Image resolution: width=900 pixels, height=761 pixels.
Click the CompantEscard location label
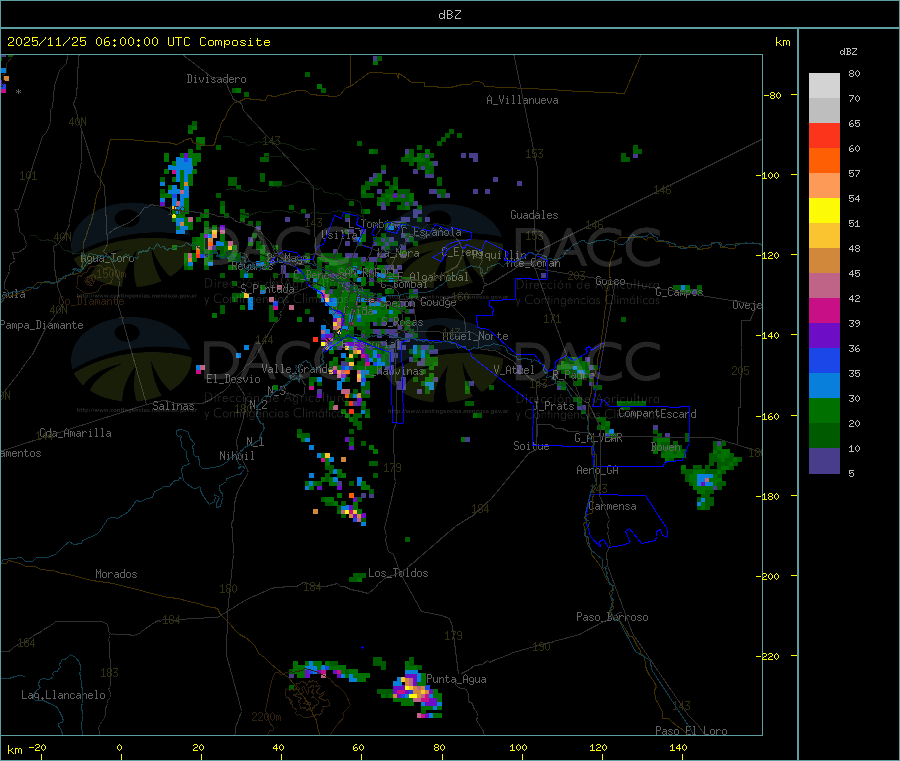pos(657,413)
